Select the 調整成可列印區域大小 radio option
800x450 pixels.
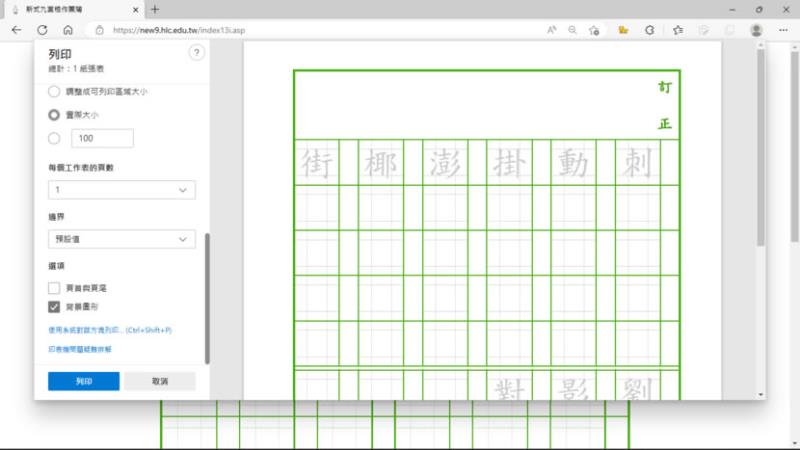click(x=54, y=91)
